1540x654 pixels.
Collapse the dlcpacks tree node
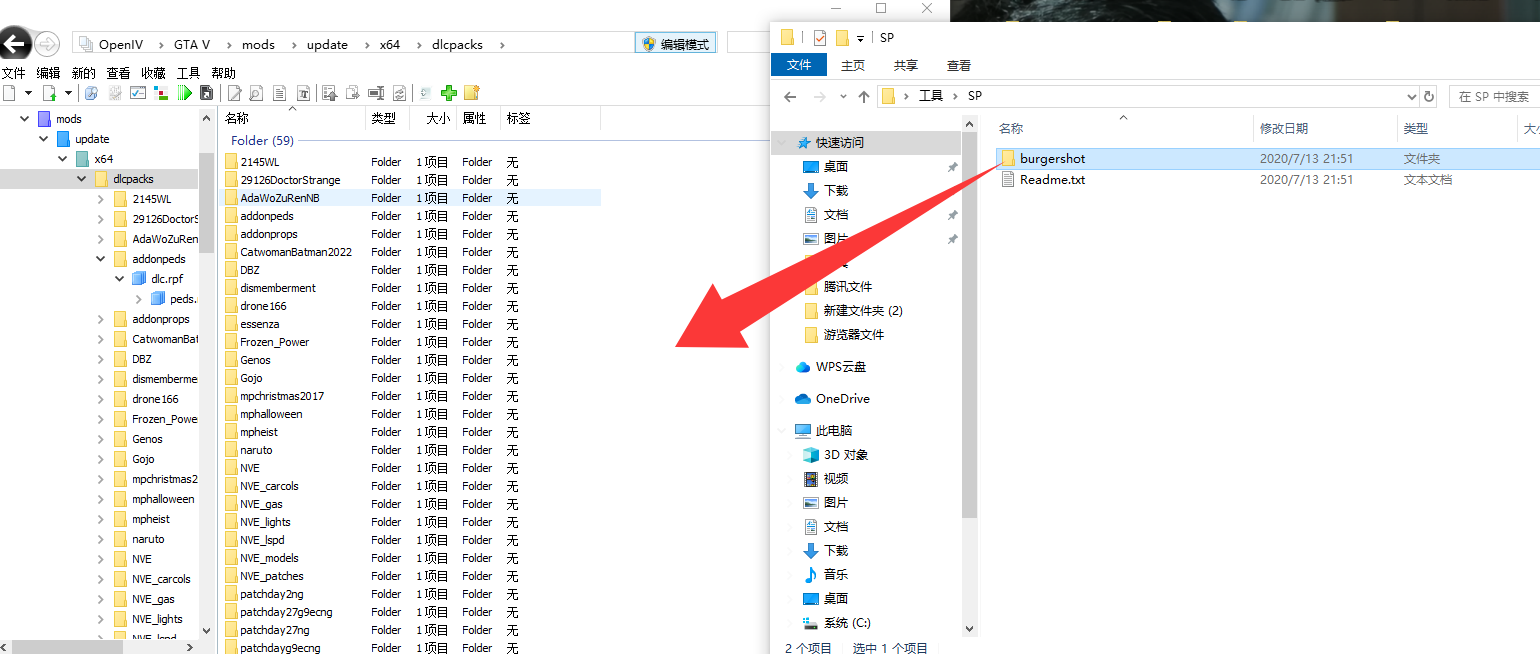81,179
